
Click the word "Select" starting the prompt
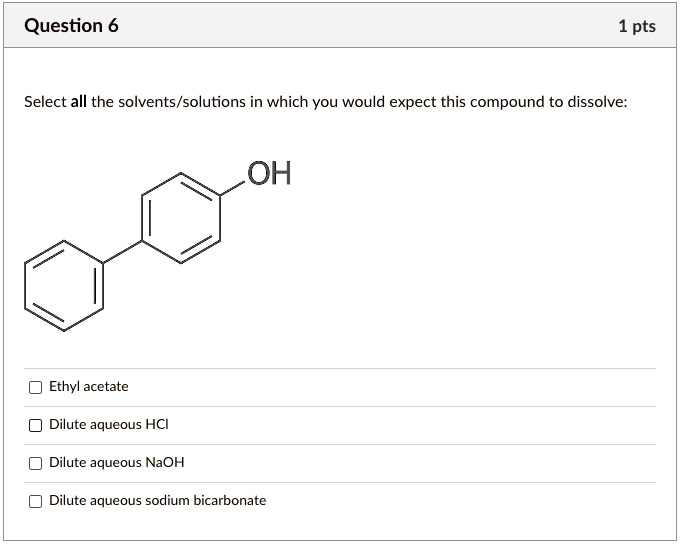tap(45, 102)
